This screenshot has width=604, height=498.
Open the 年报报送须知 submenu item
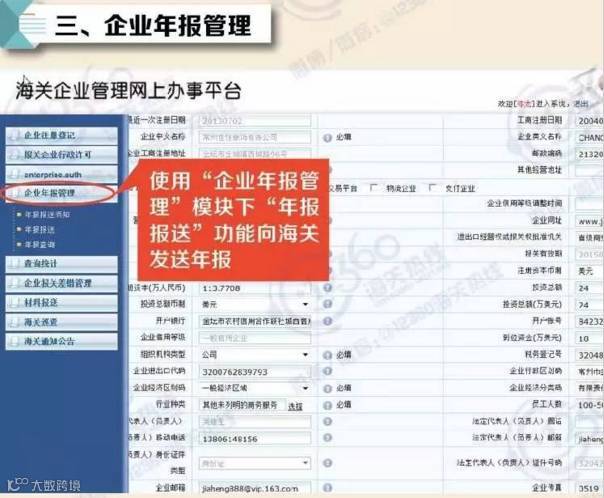tap(47, 215)
